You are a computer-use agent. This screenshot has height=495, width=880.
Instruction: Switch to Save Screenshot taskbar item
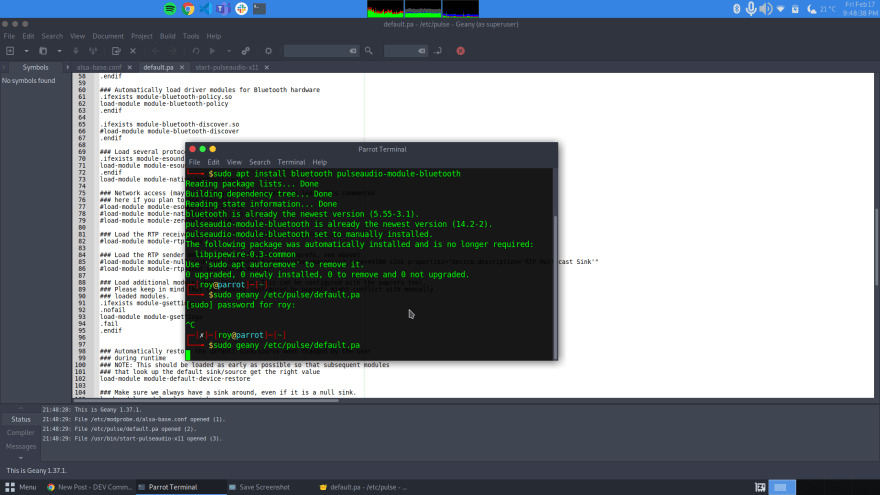(x=259, y=487)
